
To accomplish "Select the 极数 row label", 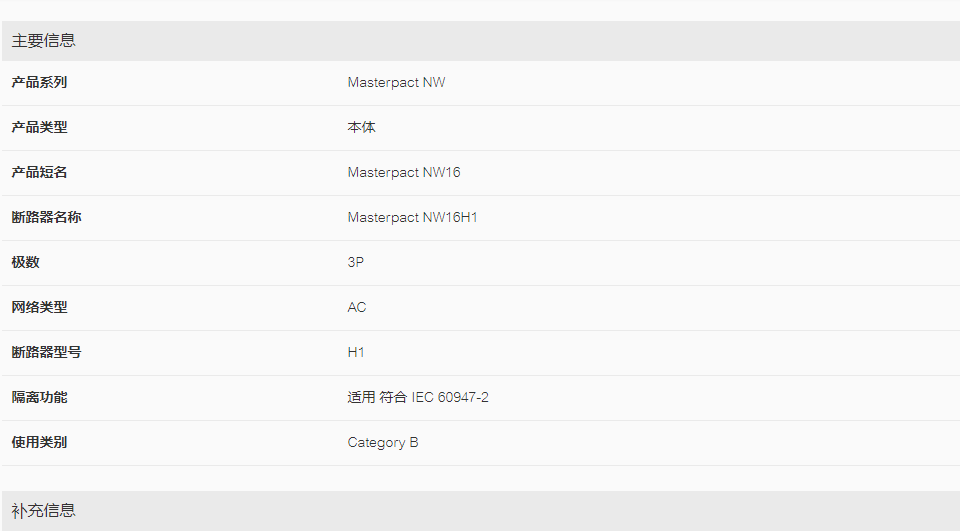I will point(26,262).
